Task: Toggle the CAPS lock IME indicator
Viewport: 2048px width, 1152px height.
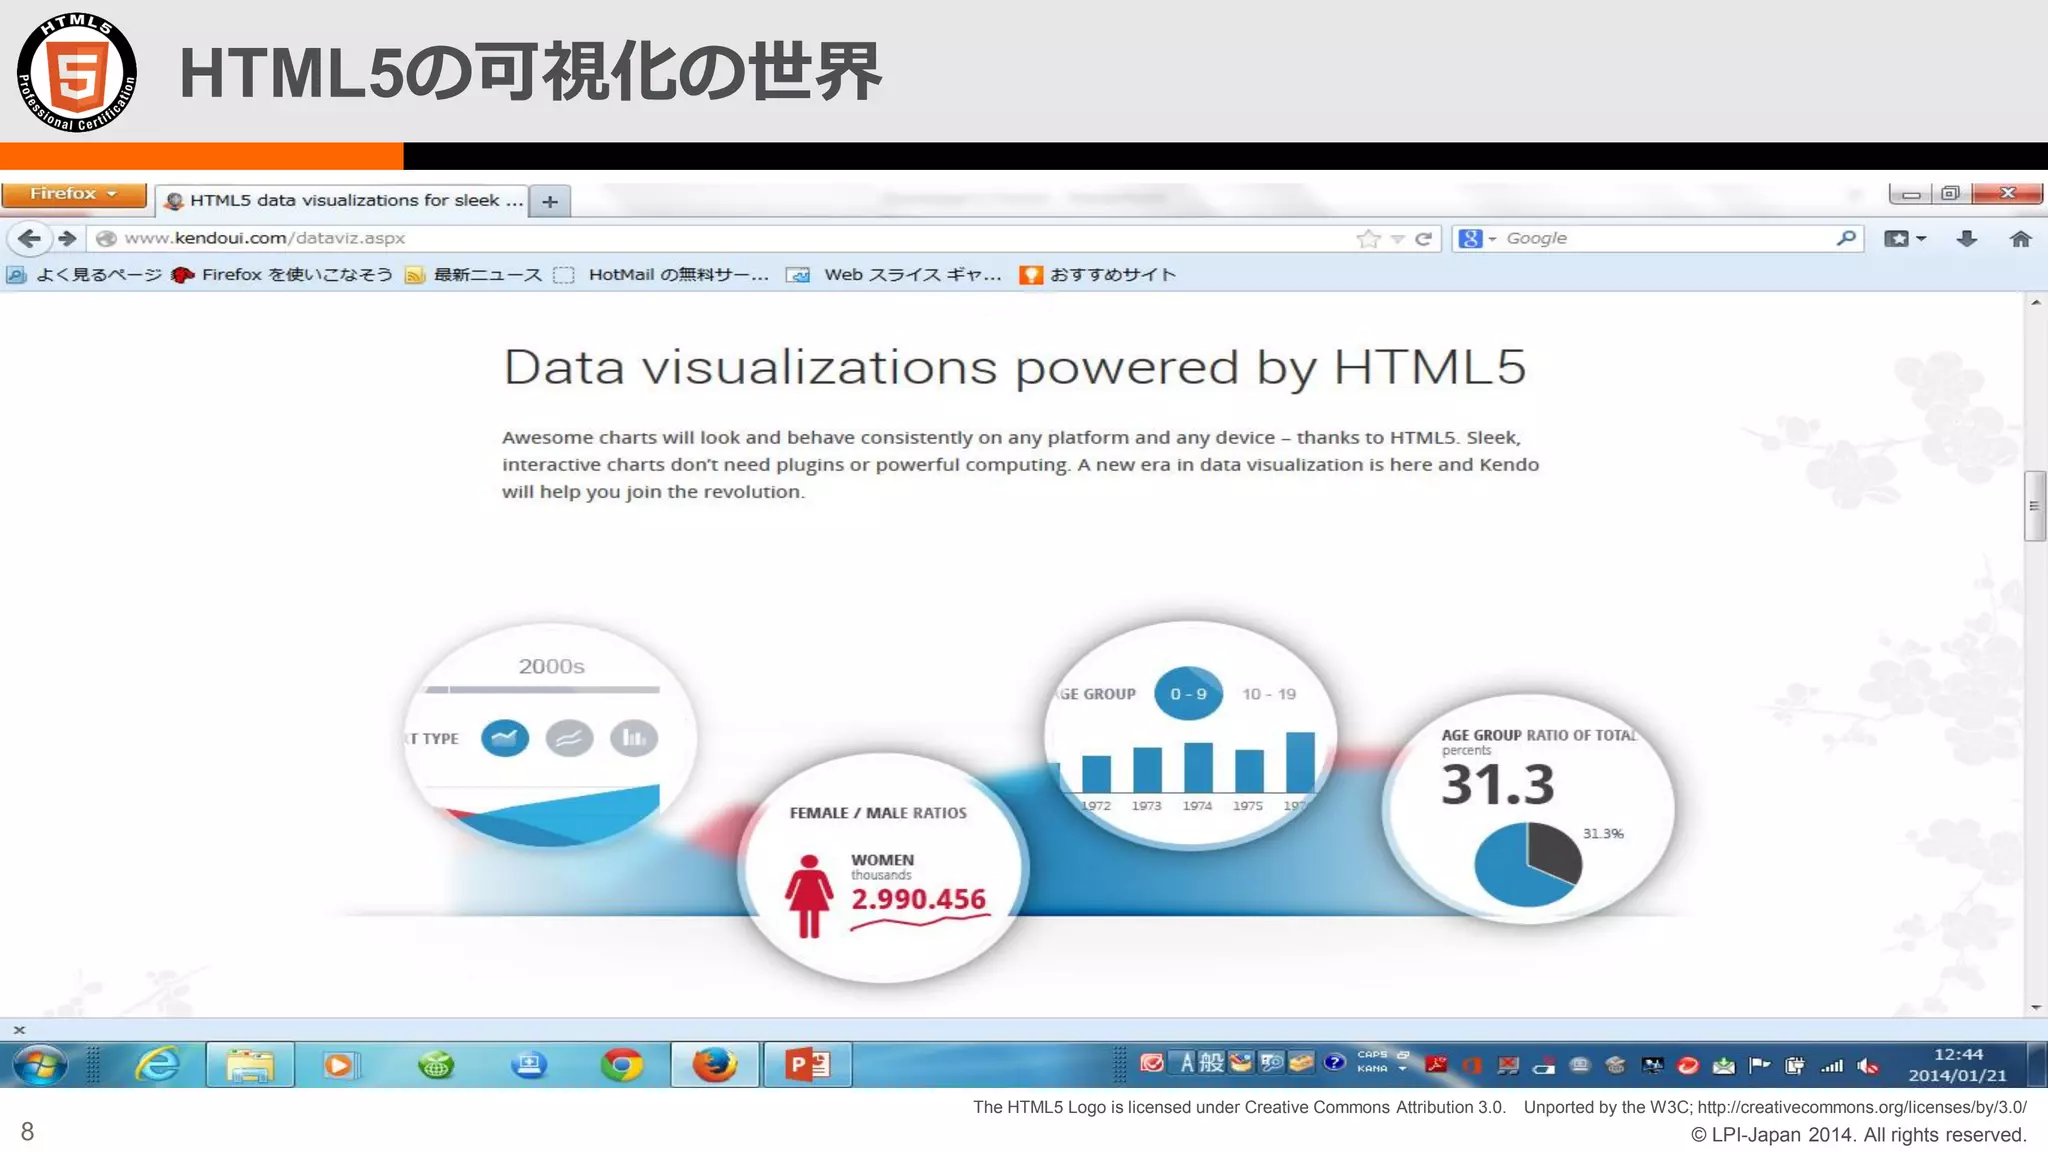Action: 1372,1055
